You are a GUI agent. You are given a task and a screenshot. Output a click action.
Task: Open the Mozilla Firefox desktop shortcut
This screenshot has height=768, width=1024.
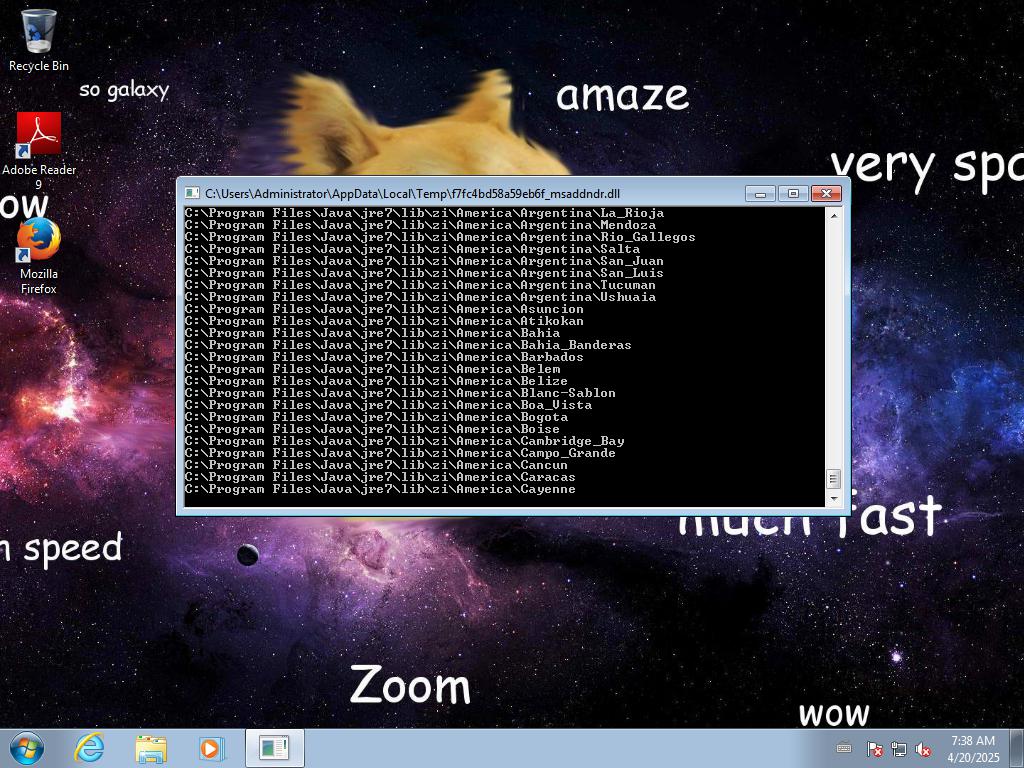point(39,256)
